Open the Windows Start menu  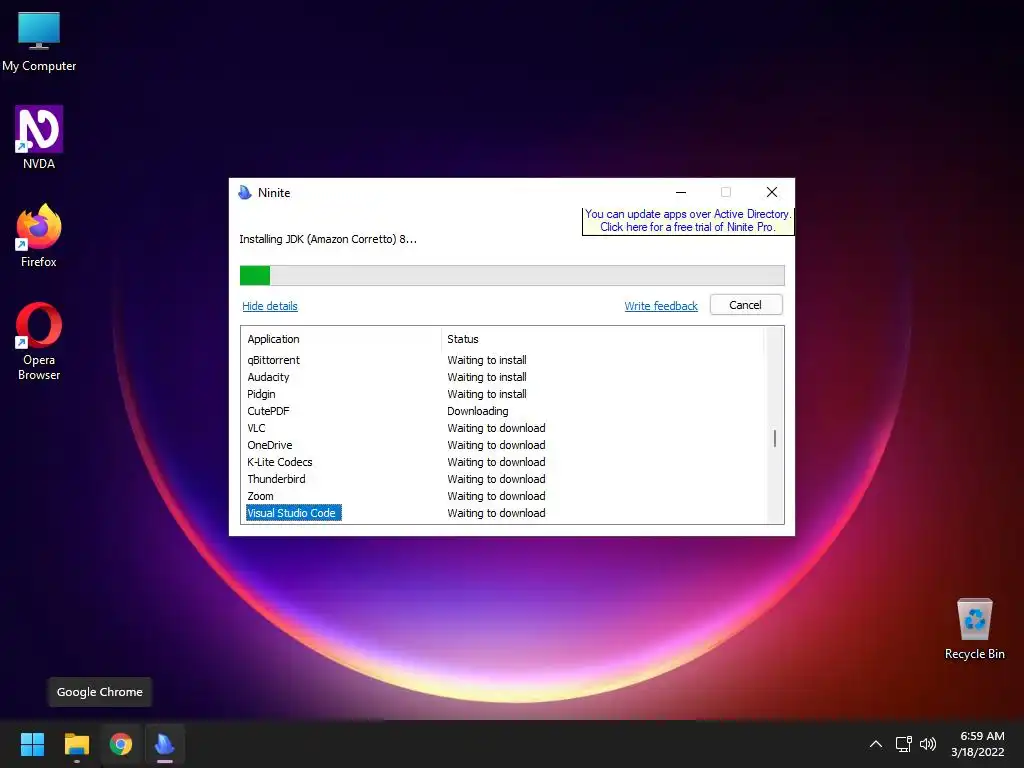click(x=32, y=744)
